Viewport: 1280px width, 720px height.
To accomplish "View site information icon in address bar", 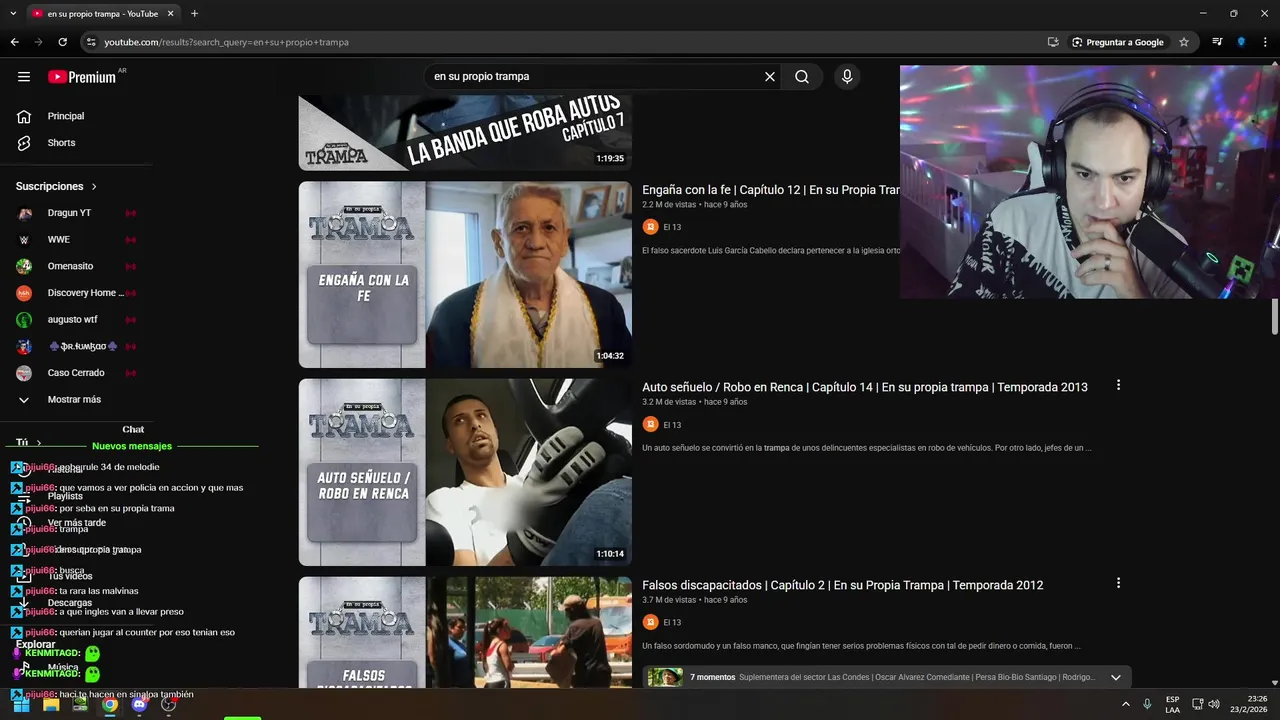I will click(91, 42).
